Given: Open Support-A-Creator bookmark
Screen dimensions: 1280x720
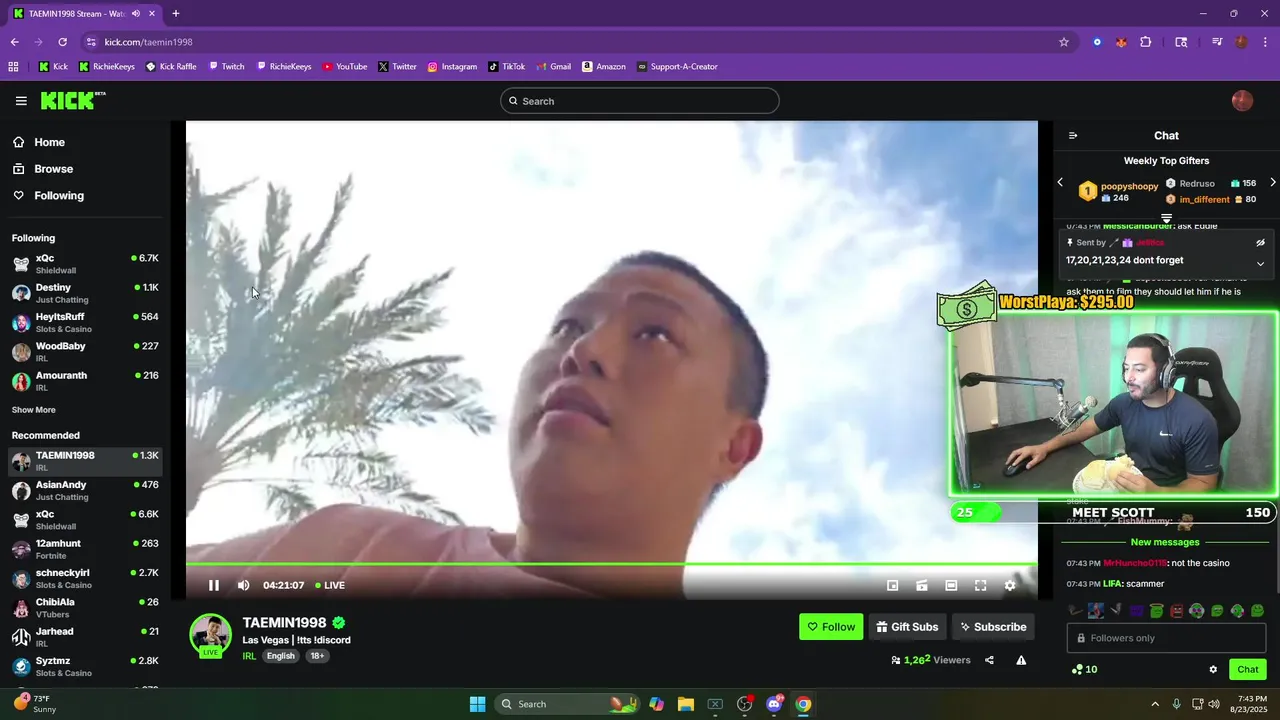Looking at the screenshot, I should click(x=677, y=67).
